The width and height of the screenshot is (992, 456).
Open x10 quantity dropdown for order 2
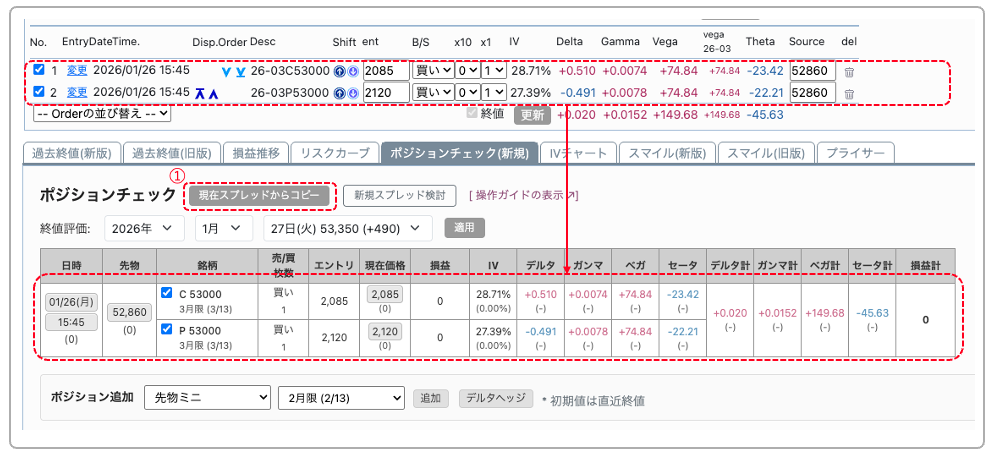pyautogui.click(x=468, y=92)
